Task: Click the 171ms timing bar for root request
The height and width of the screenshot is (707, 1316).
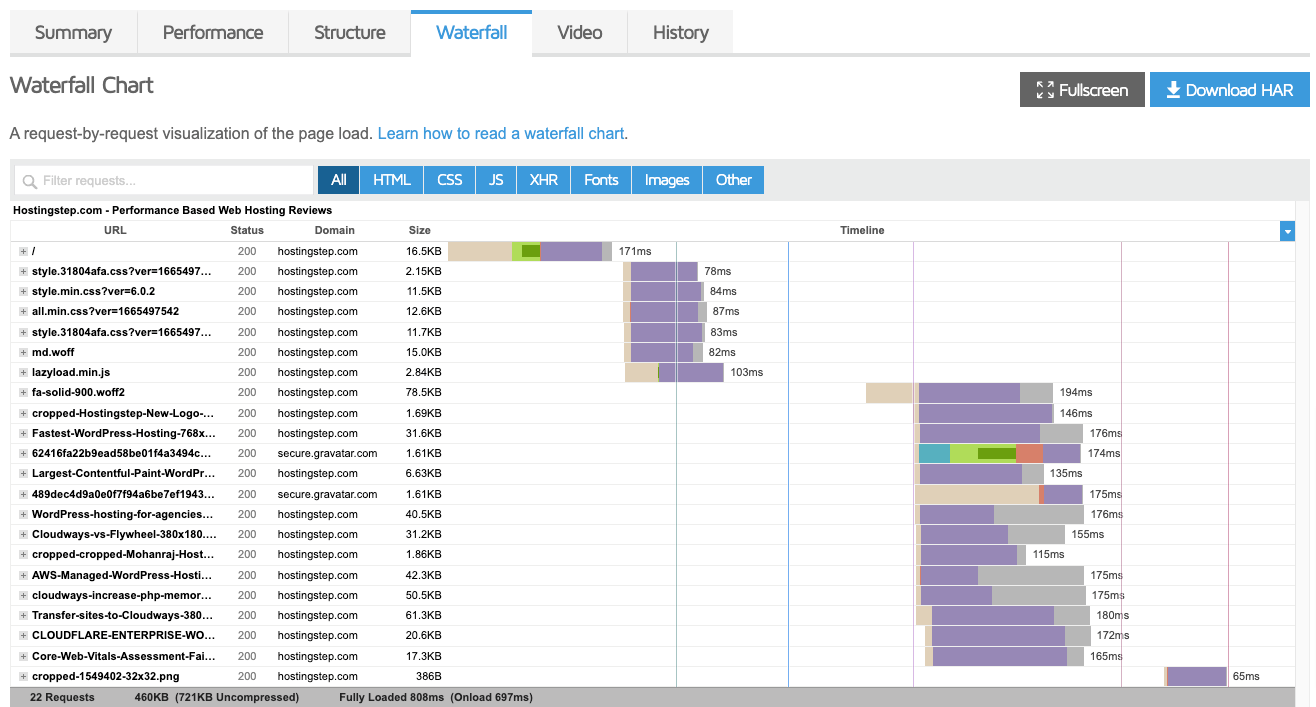Action: point(530,251)
